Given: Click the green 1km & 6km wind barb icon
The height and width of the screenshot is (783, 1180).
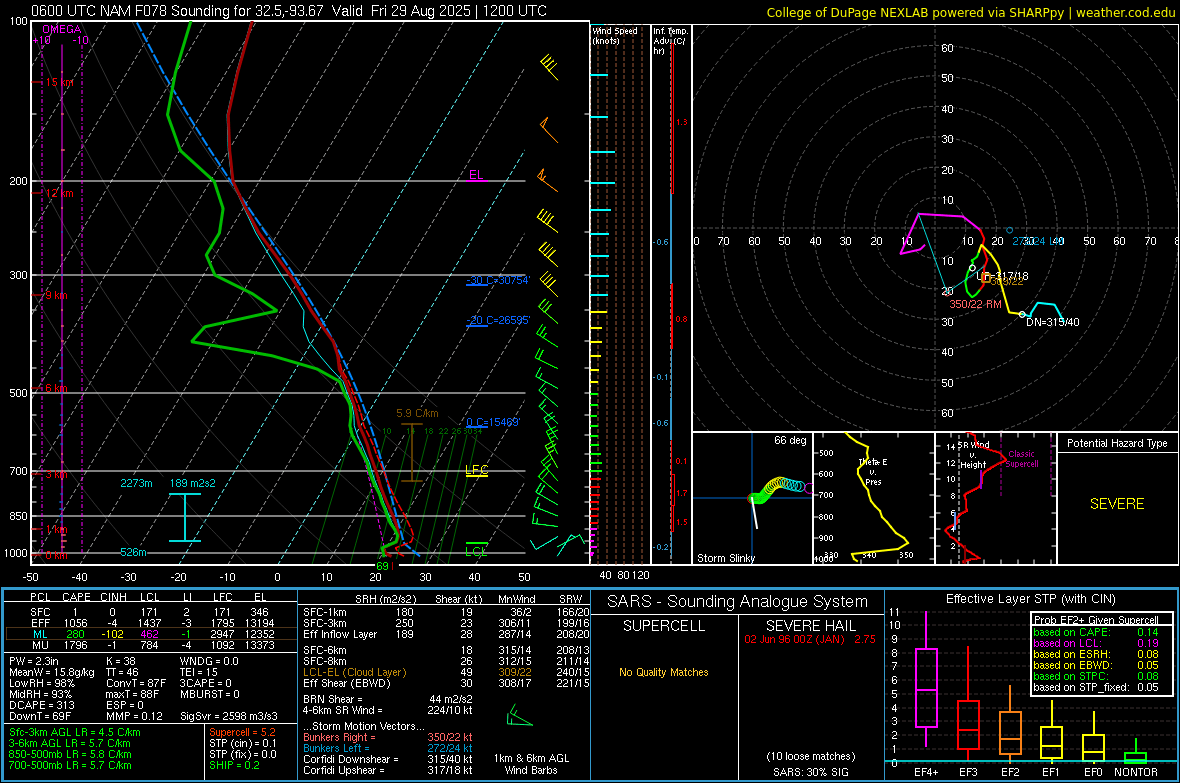Looking at the screenshot, I should coord(519,716).
